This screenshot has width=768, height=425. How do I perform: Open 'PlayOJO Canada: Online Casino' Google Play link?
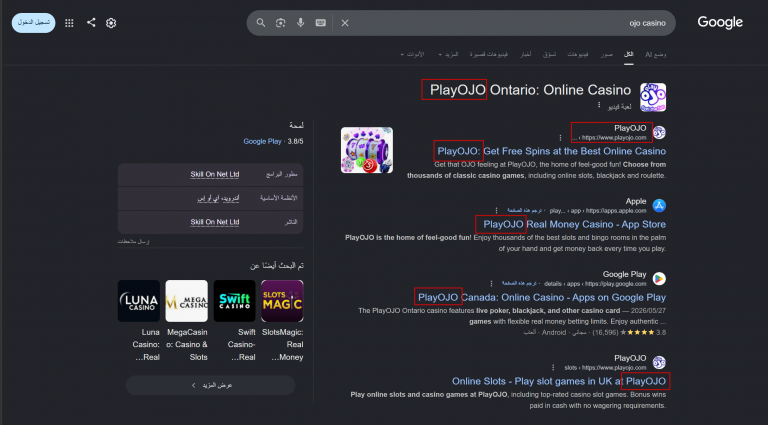point(542,297)
